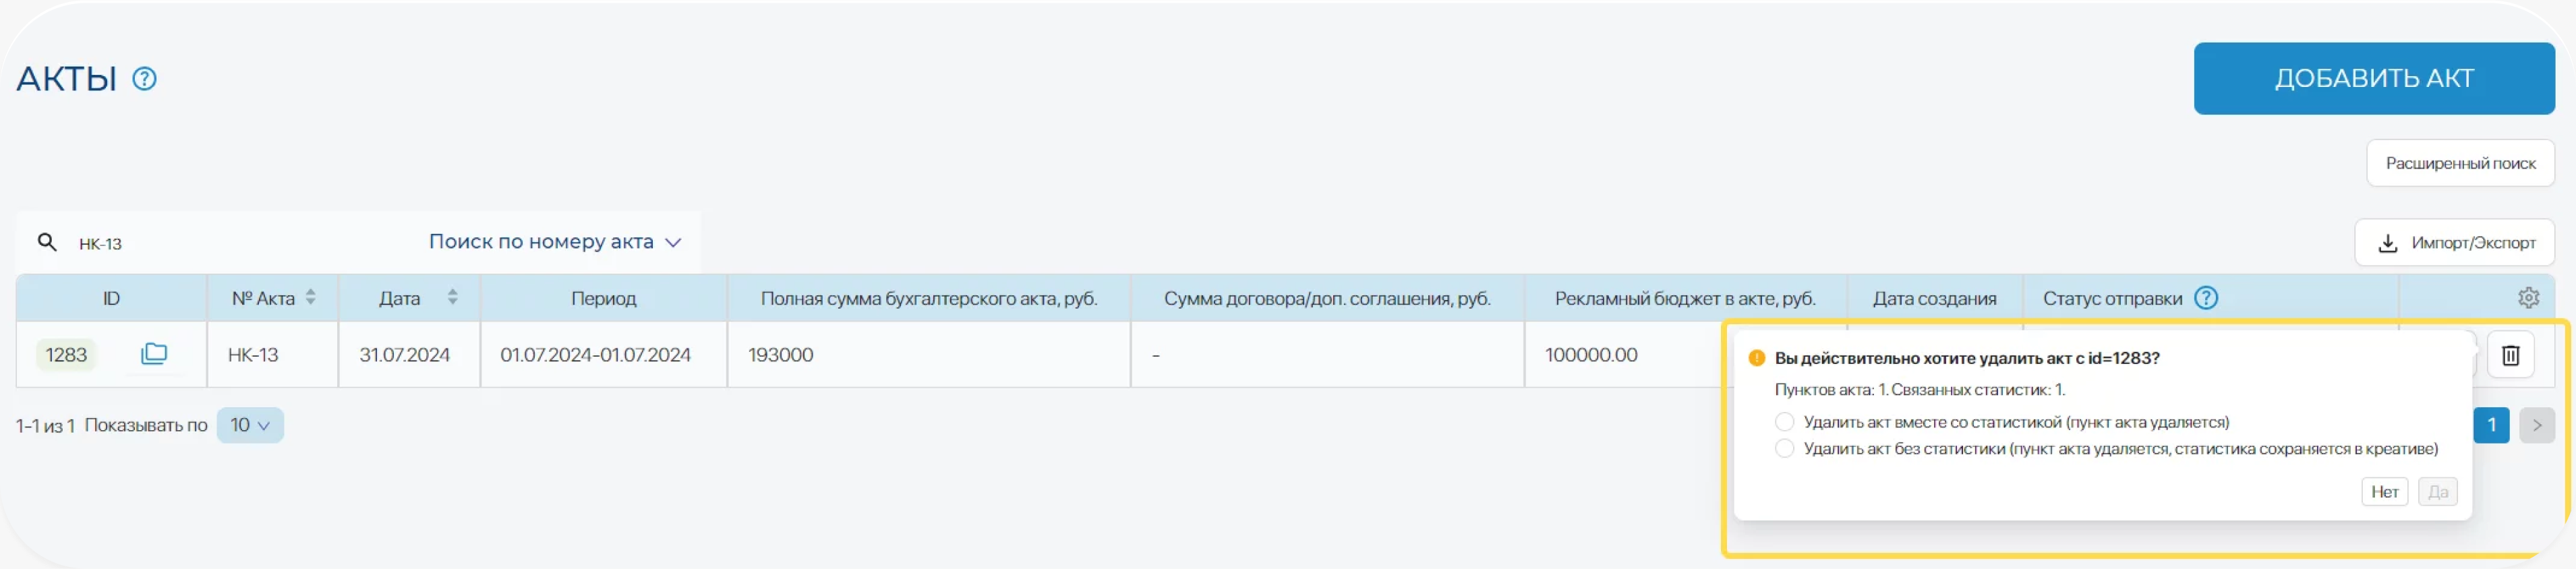This screenshot has width=2576, height=569.
Task: Click the trash delete icon in row
Action: [2510, 355]
